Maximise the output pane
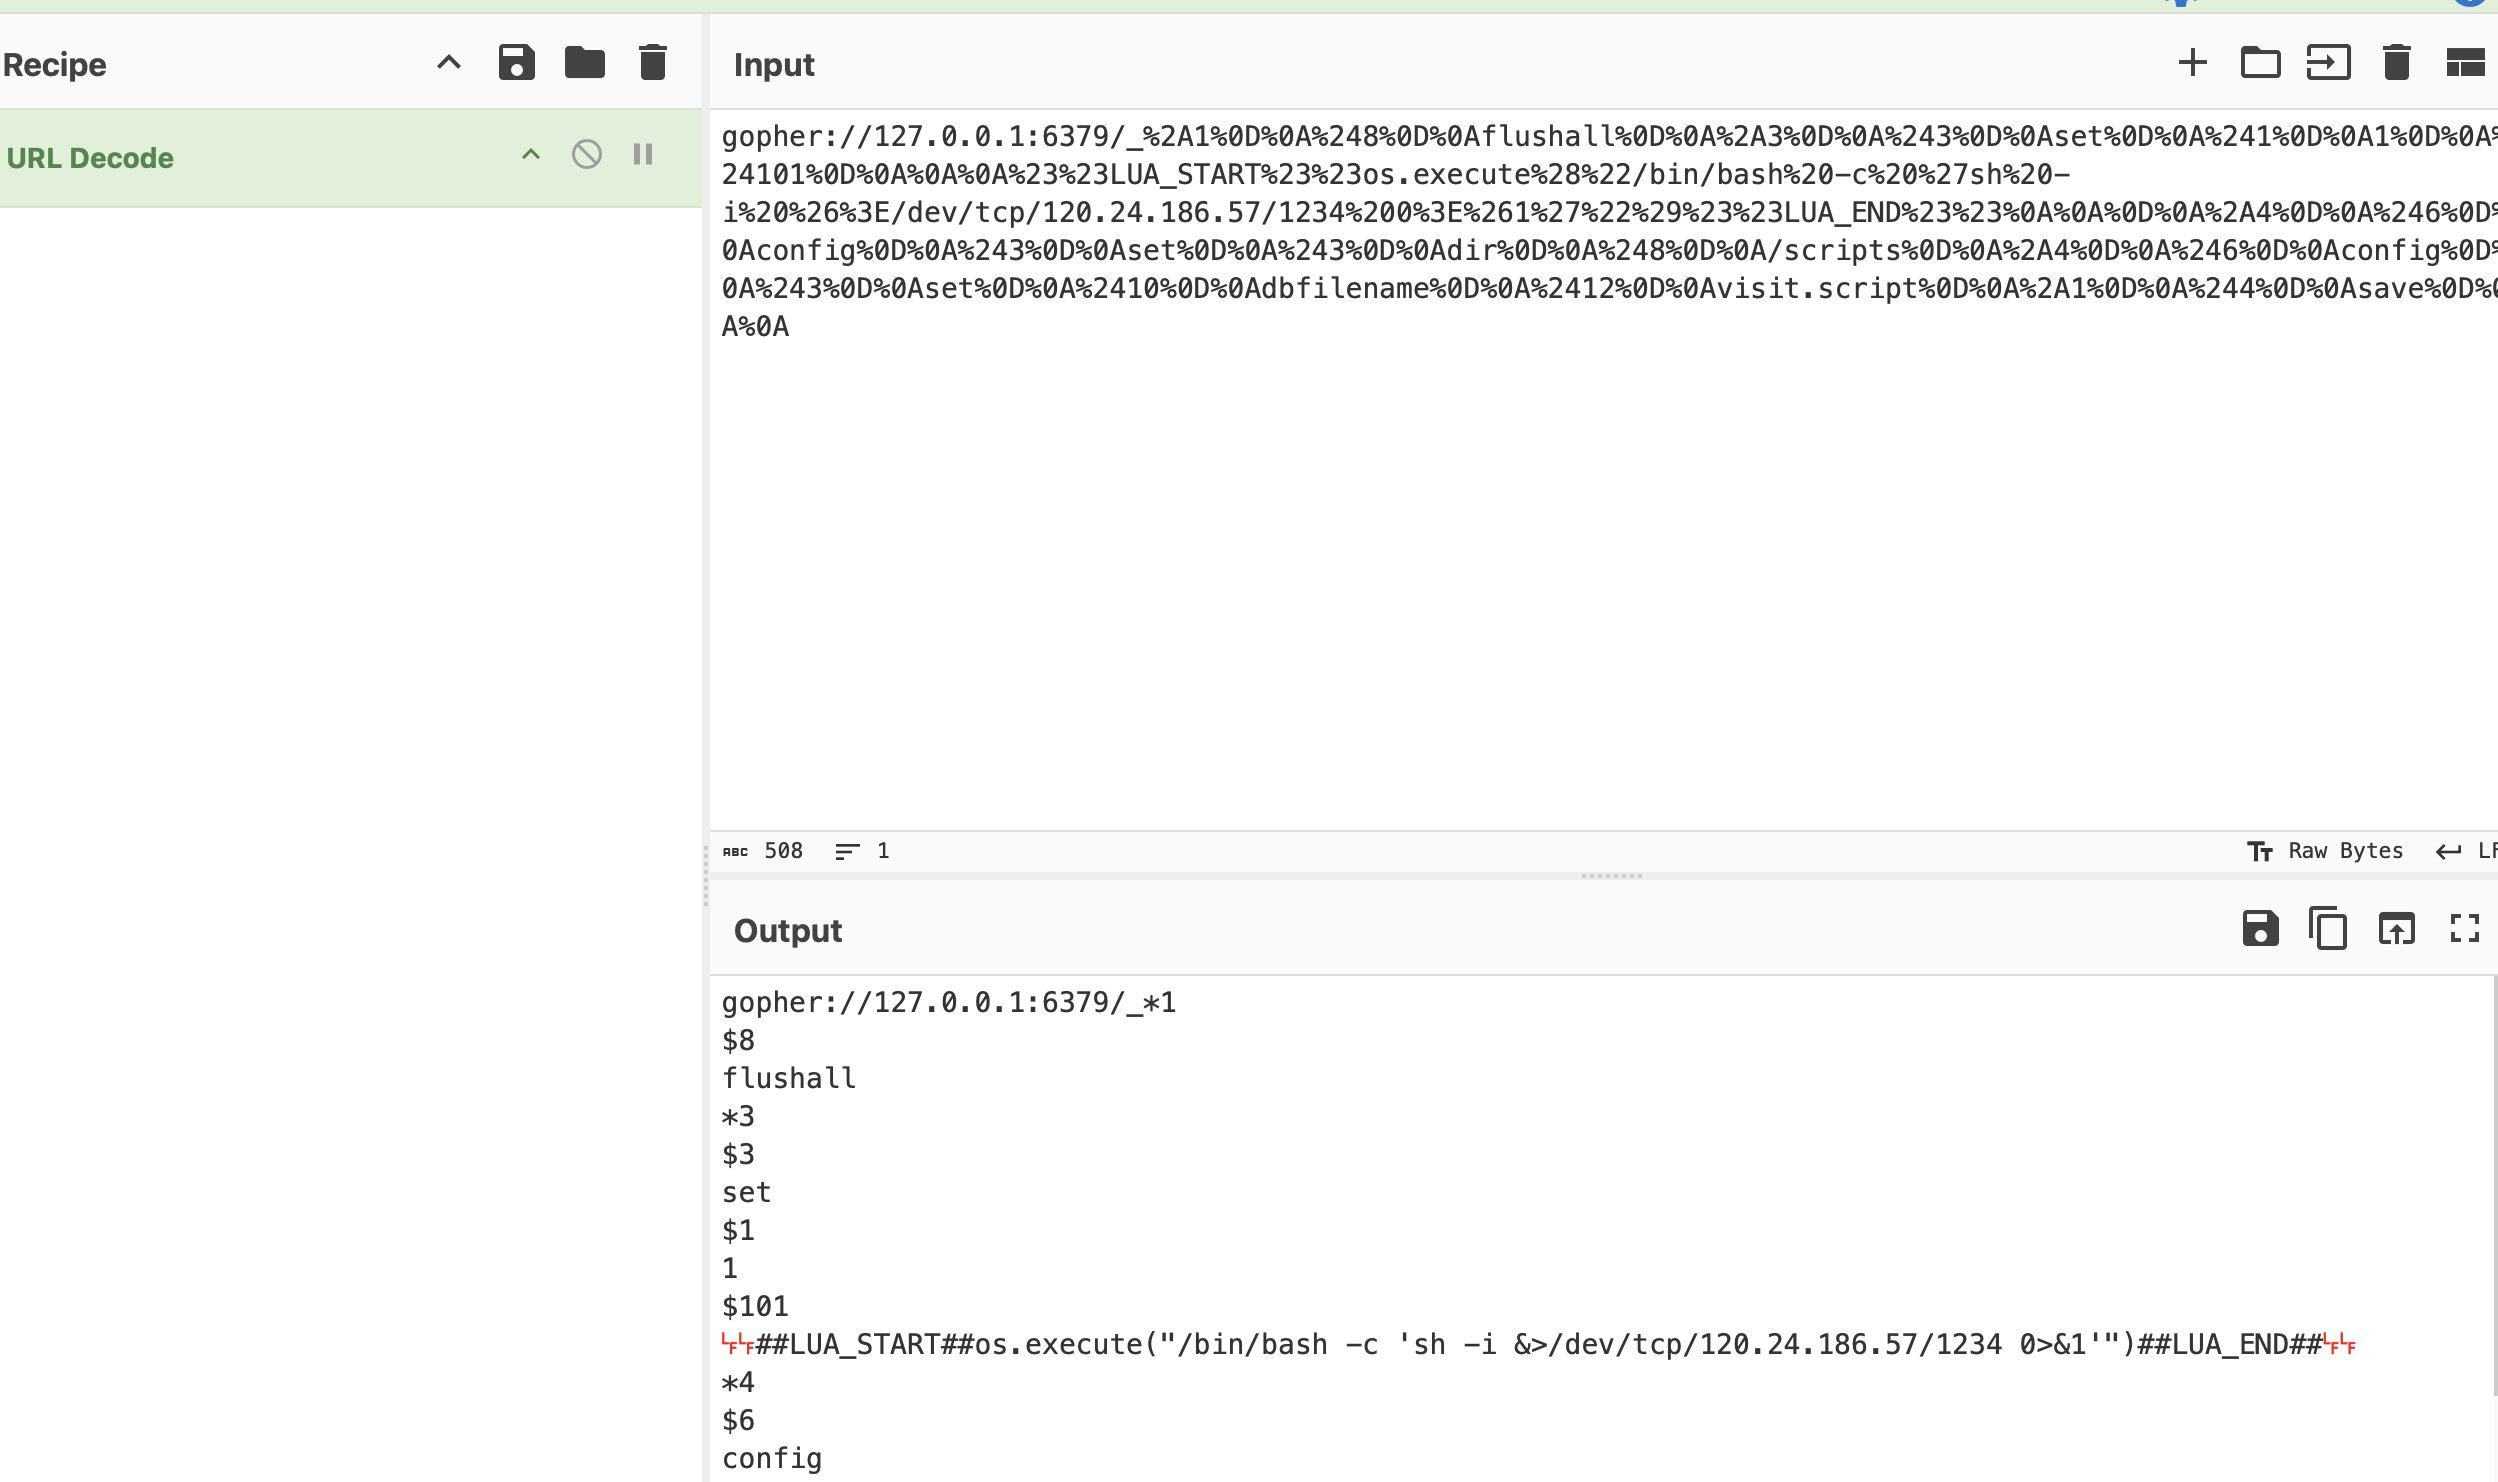Viewport: 2498px width, 1482px height. point(2465,929)
